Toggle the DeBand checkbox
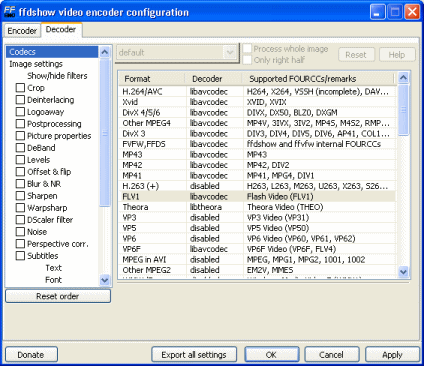 pos(20,148)
